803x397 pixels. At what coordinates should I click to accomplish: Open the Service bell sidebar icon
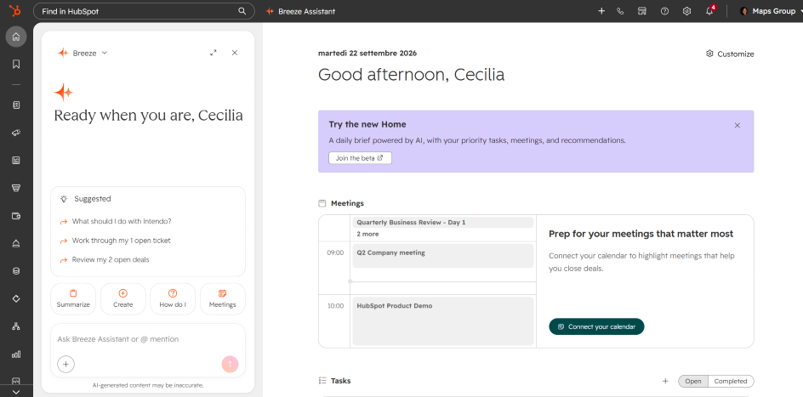point(16,243)
